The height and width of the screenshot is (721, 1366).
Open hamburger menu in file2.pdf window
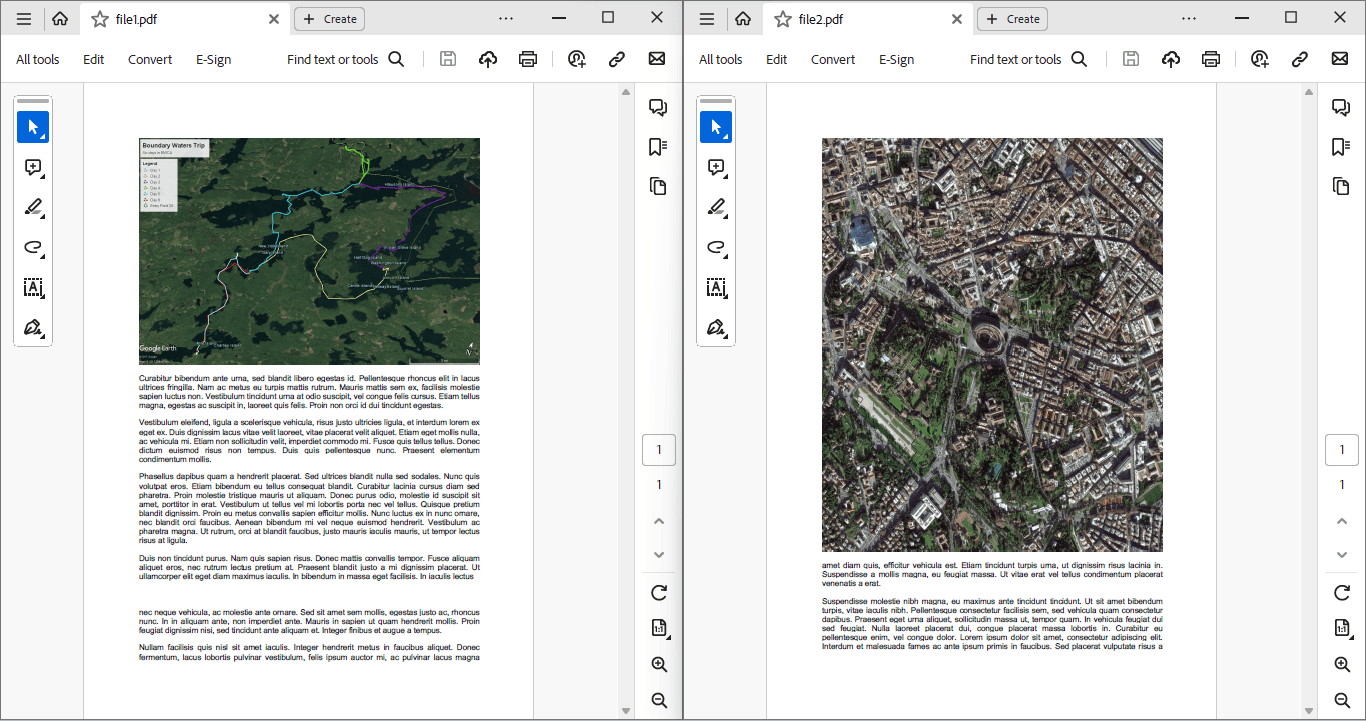click(707, 19)
